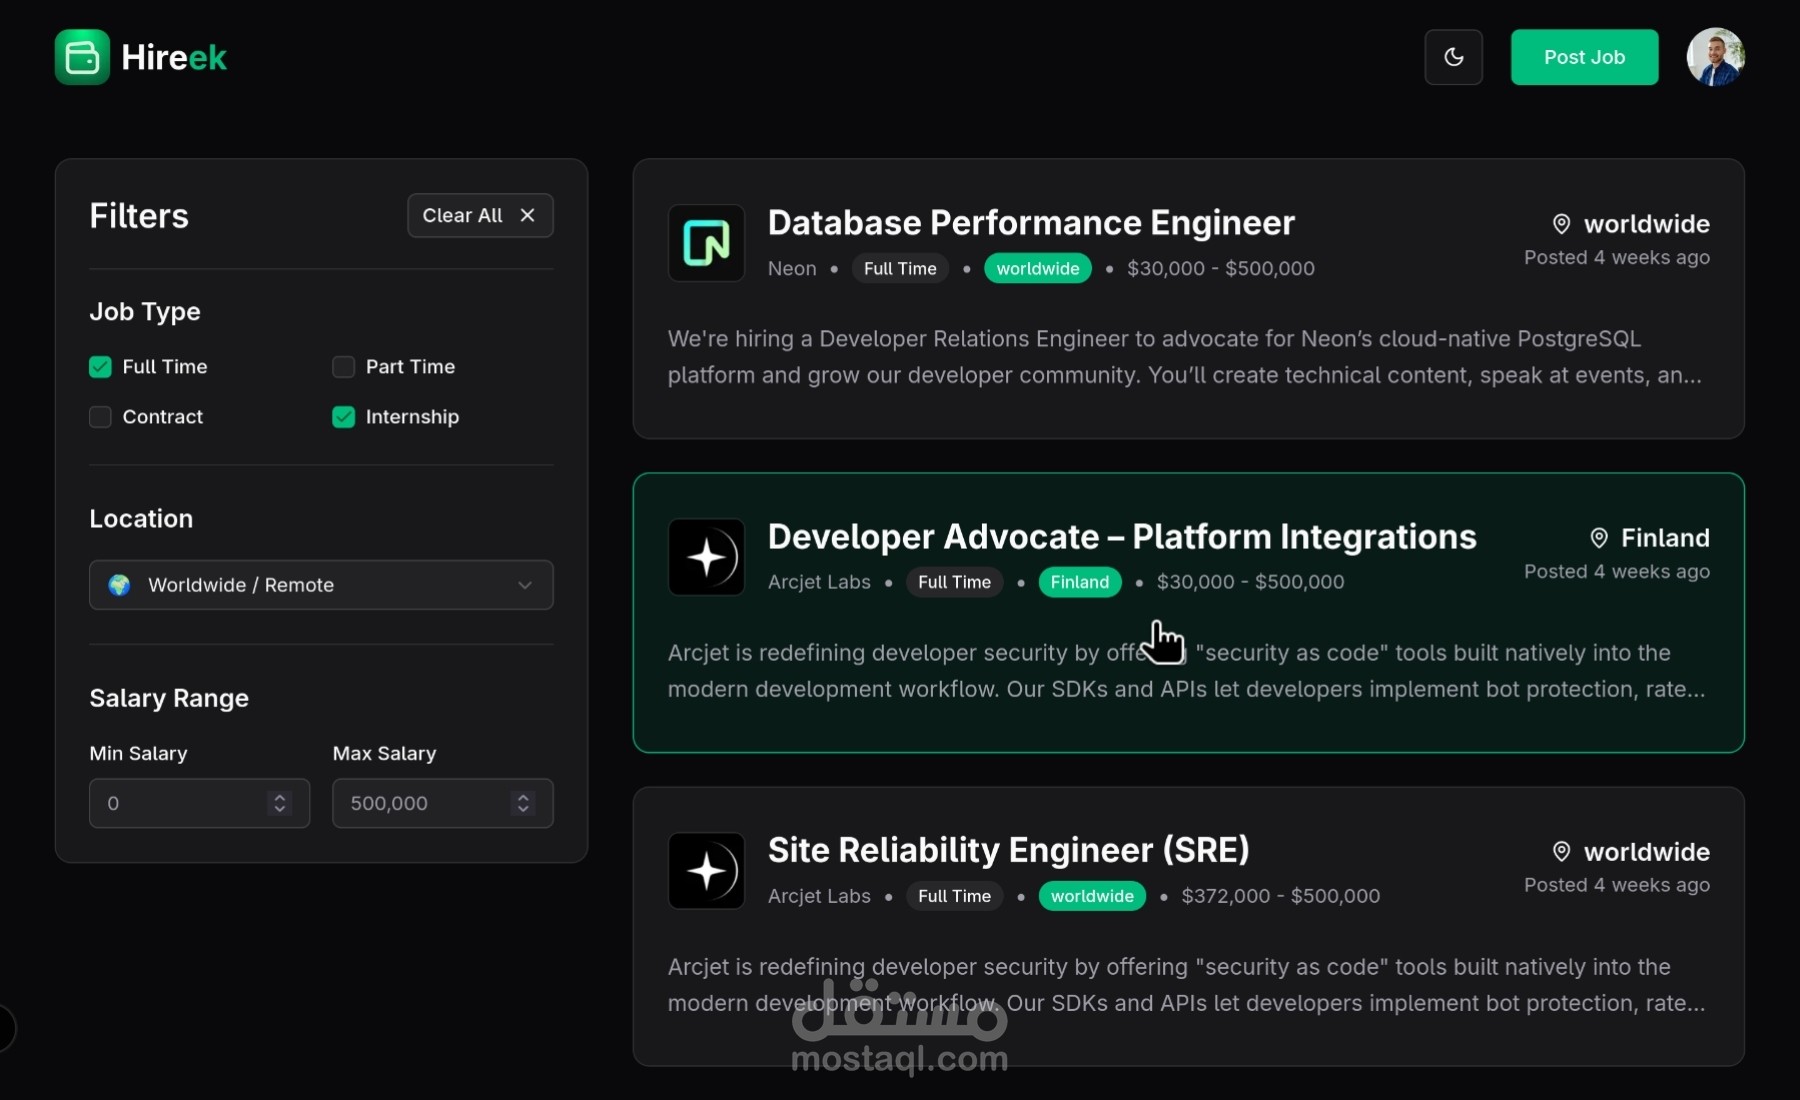
Task: Click the Post Job button
Action: pyautogui.click(x=1584, y=57)
